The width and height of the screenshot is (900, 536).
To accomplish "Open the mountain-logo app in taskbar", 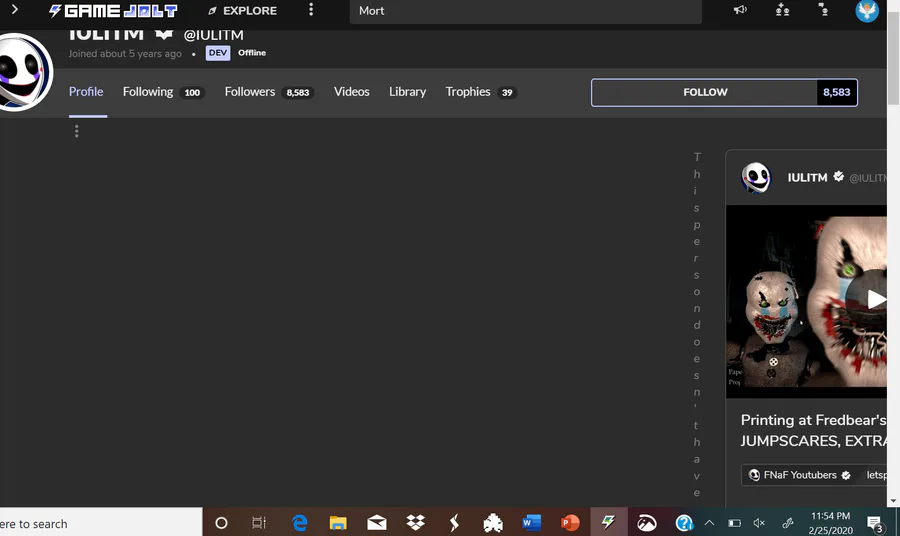I will coord(646,523).
